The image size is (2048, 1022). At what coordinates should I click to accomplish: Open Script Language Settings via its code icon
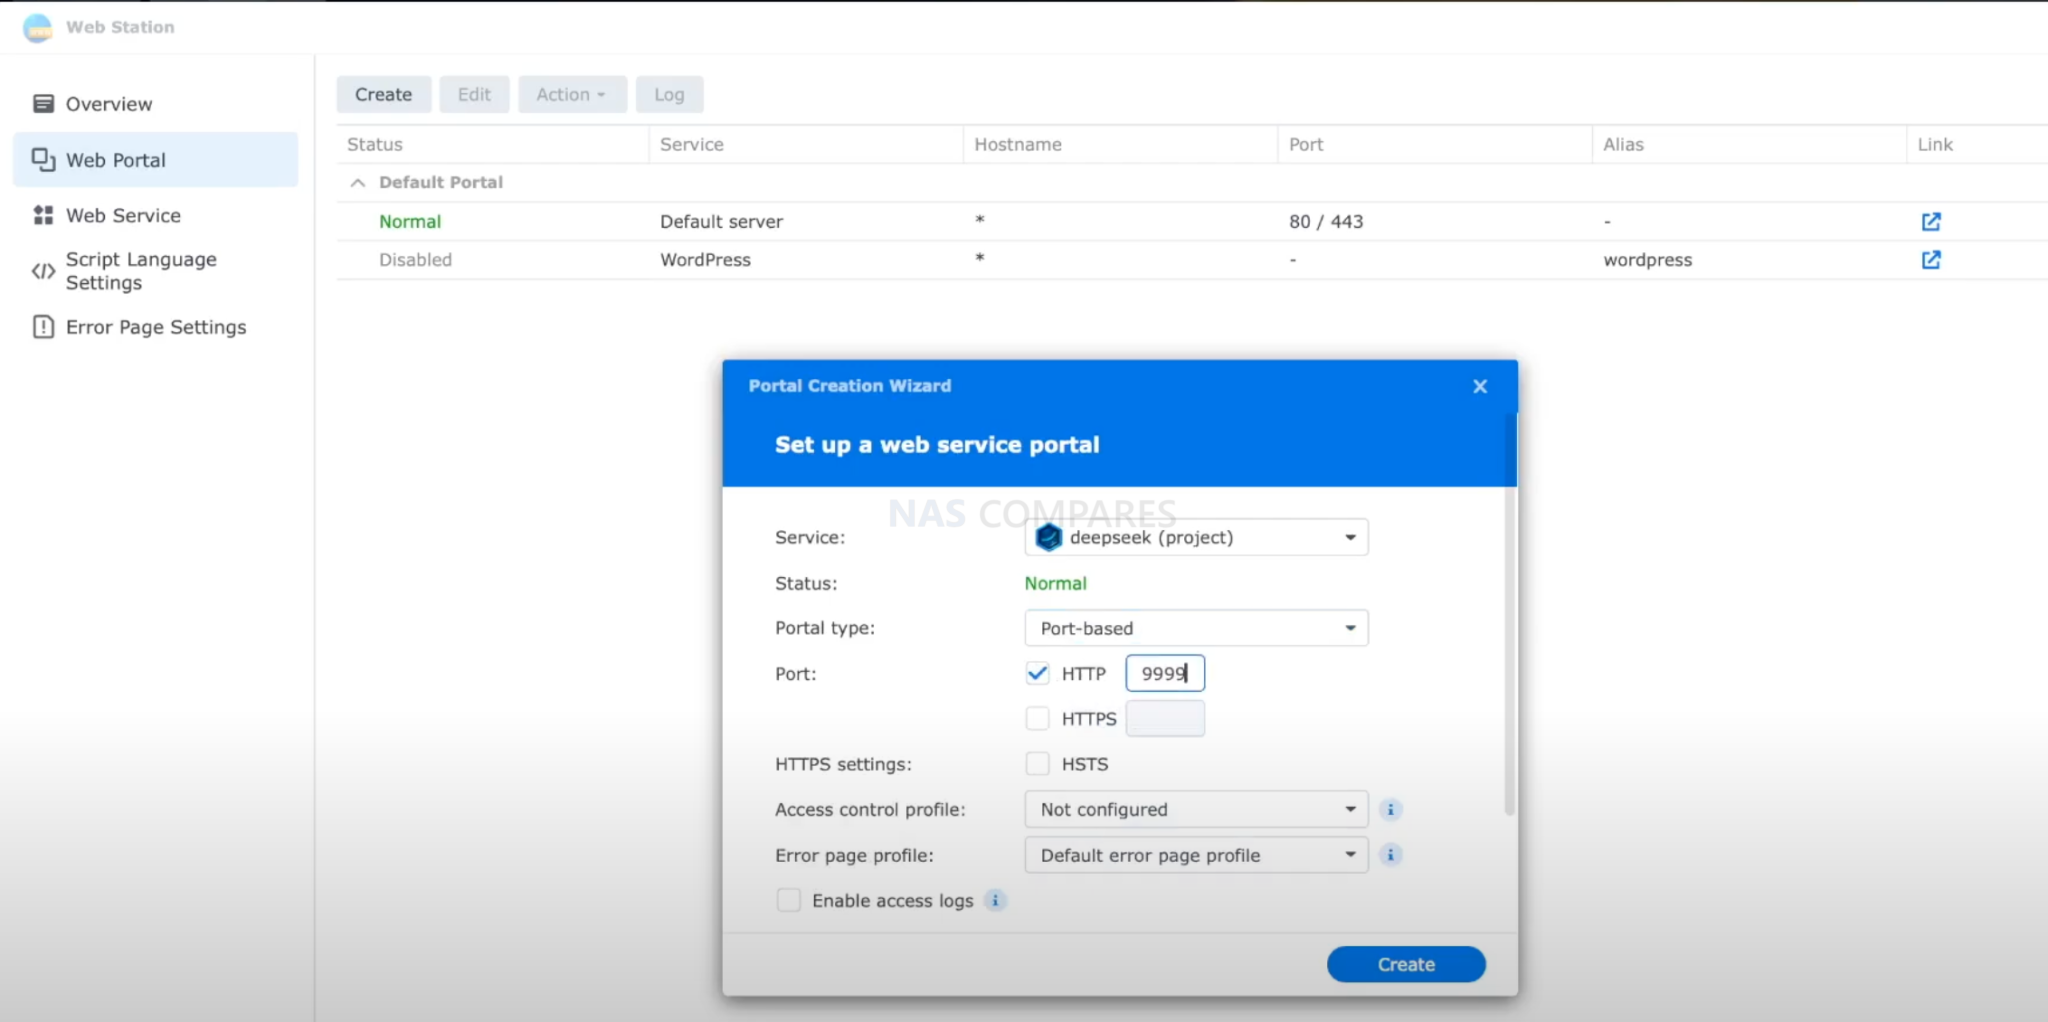click(x=42, y=270)
